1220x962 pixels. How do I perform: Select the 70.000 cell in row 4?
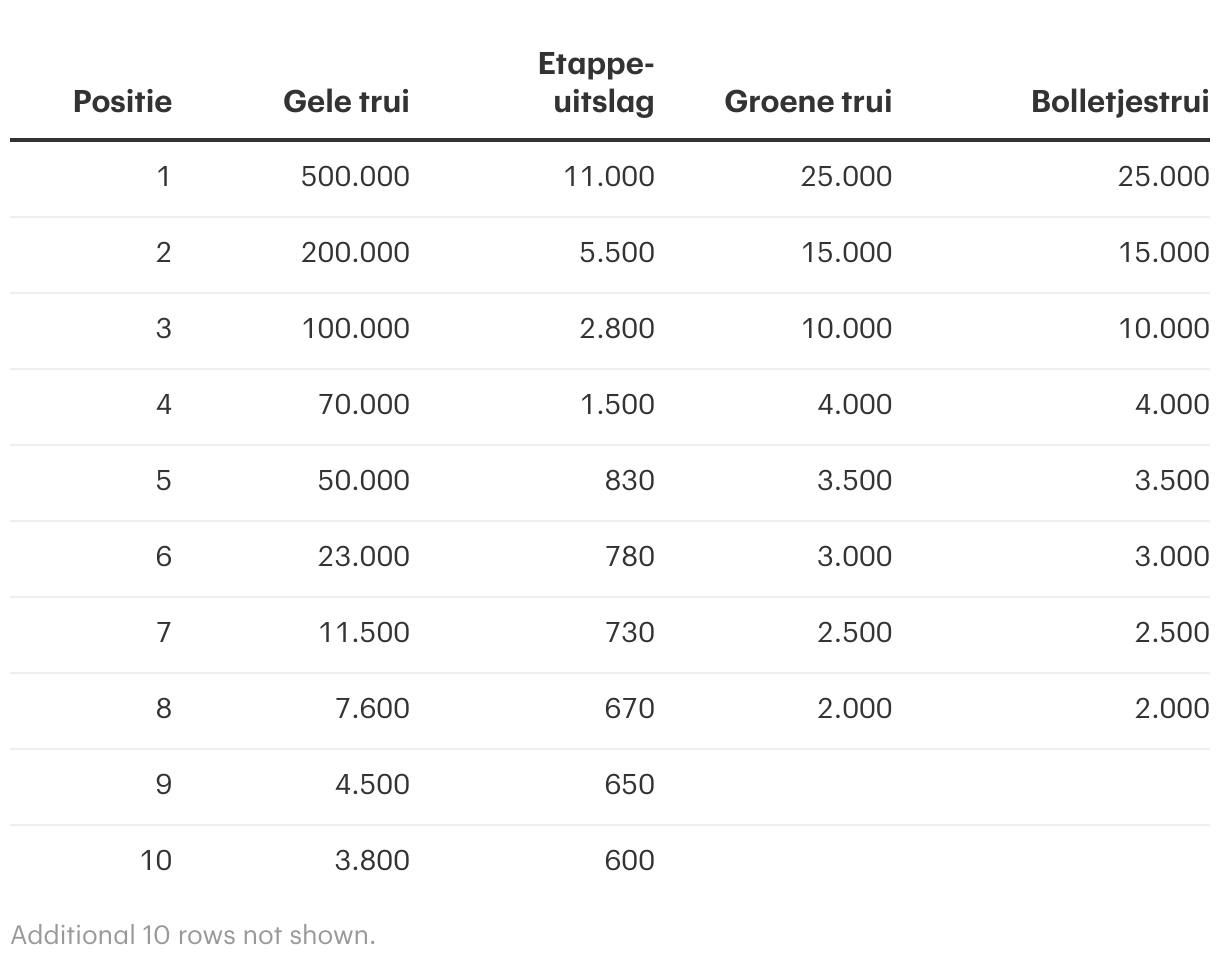pyautogui.click(x=364, y=404)
